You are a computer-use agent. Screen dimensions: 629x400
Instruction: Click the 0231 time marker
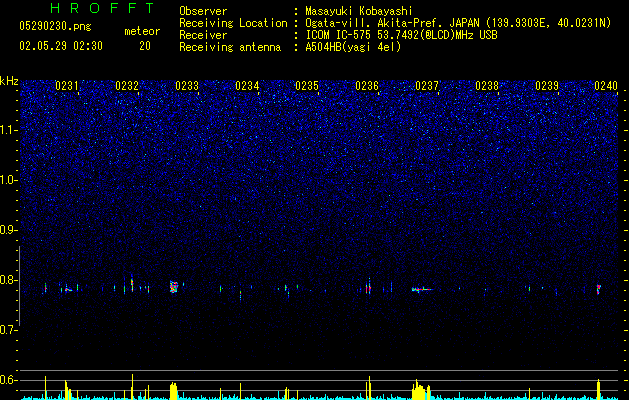coord(67,86)
